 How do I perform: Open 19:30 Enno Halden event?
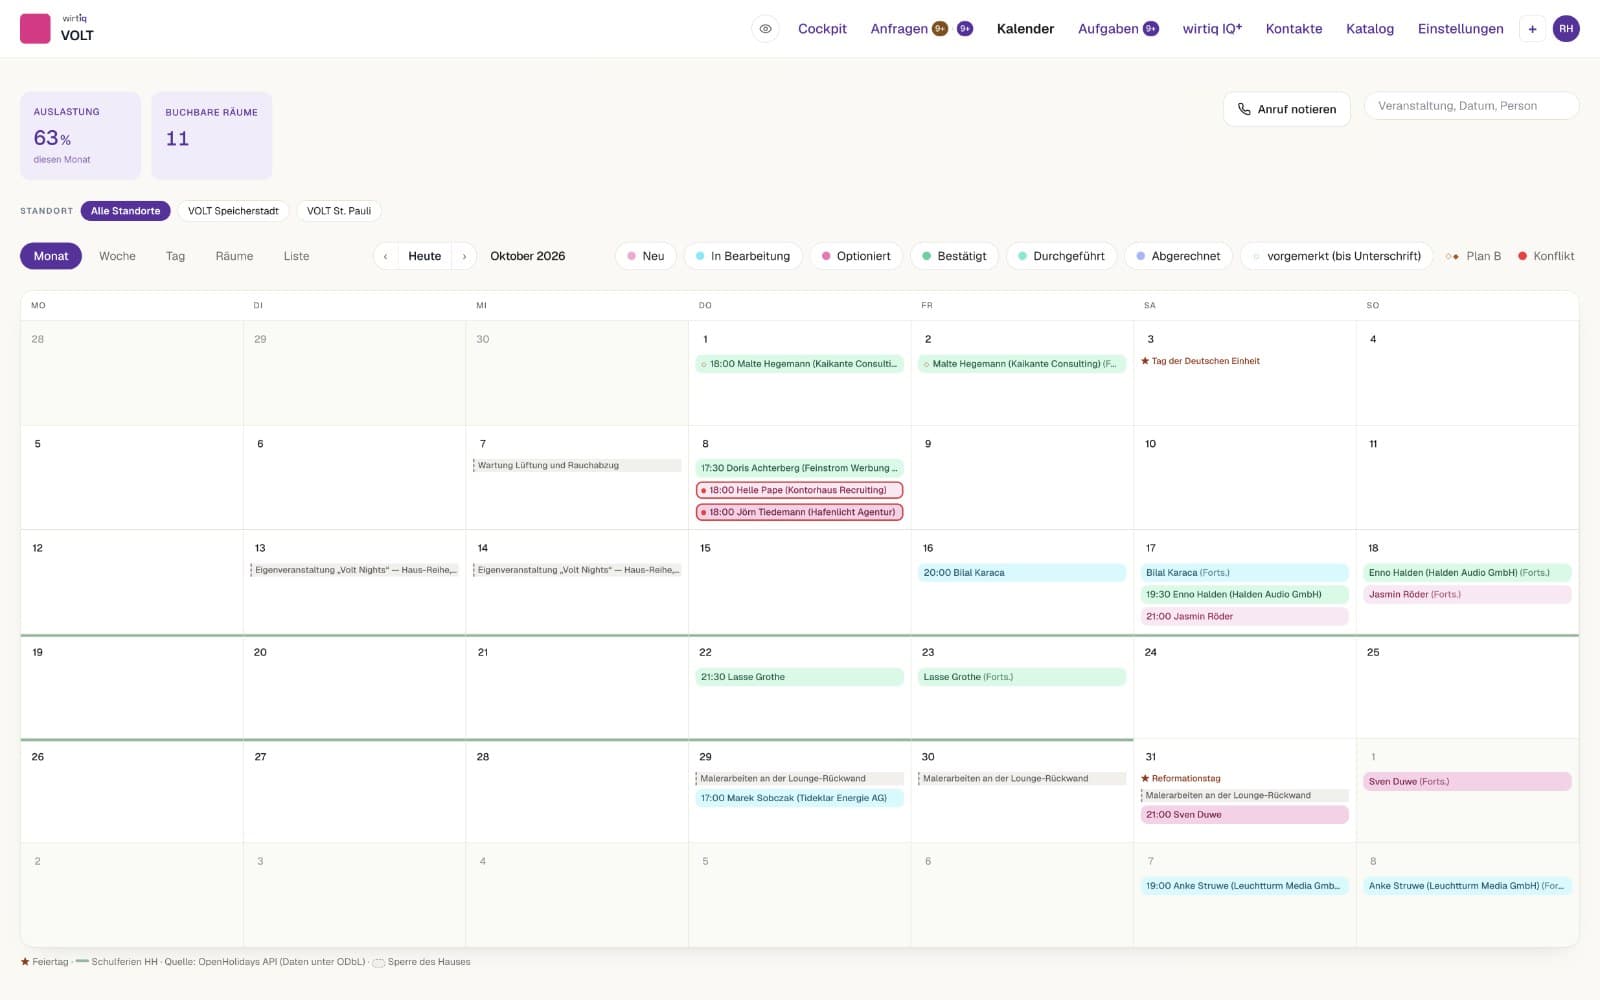click(1244, 594)
